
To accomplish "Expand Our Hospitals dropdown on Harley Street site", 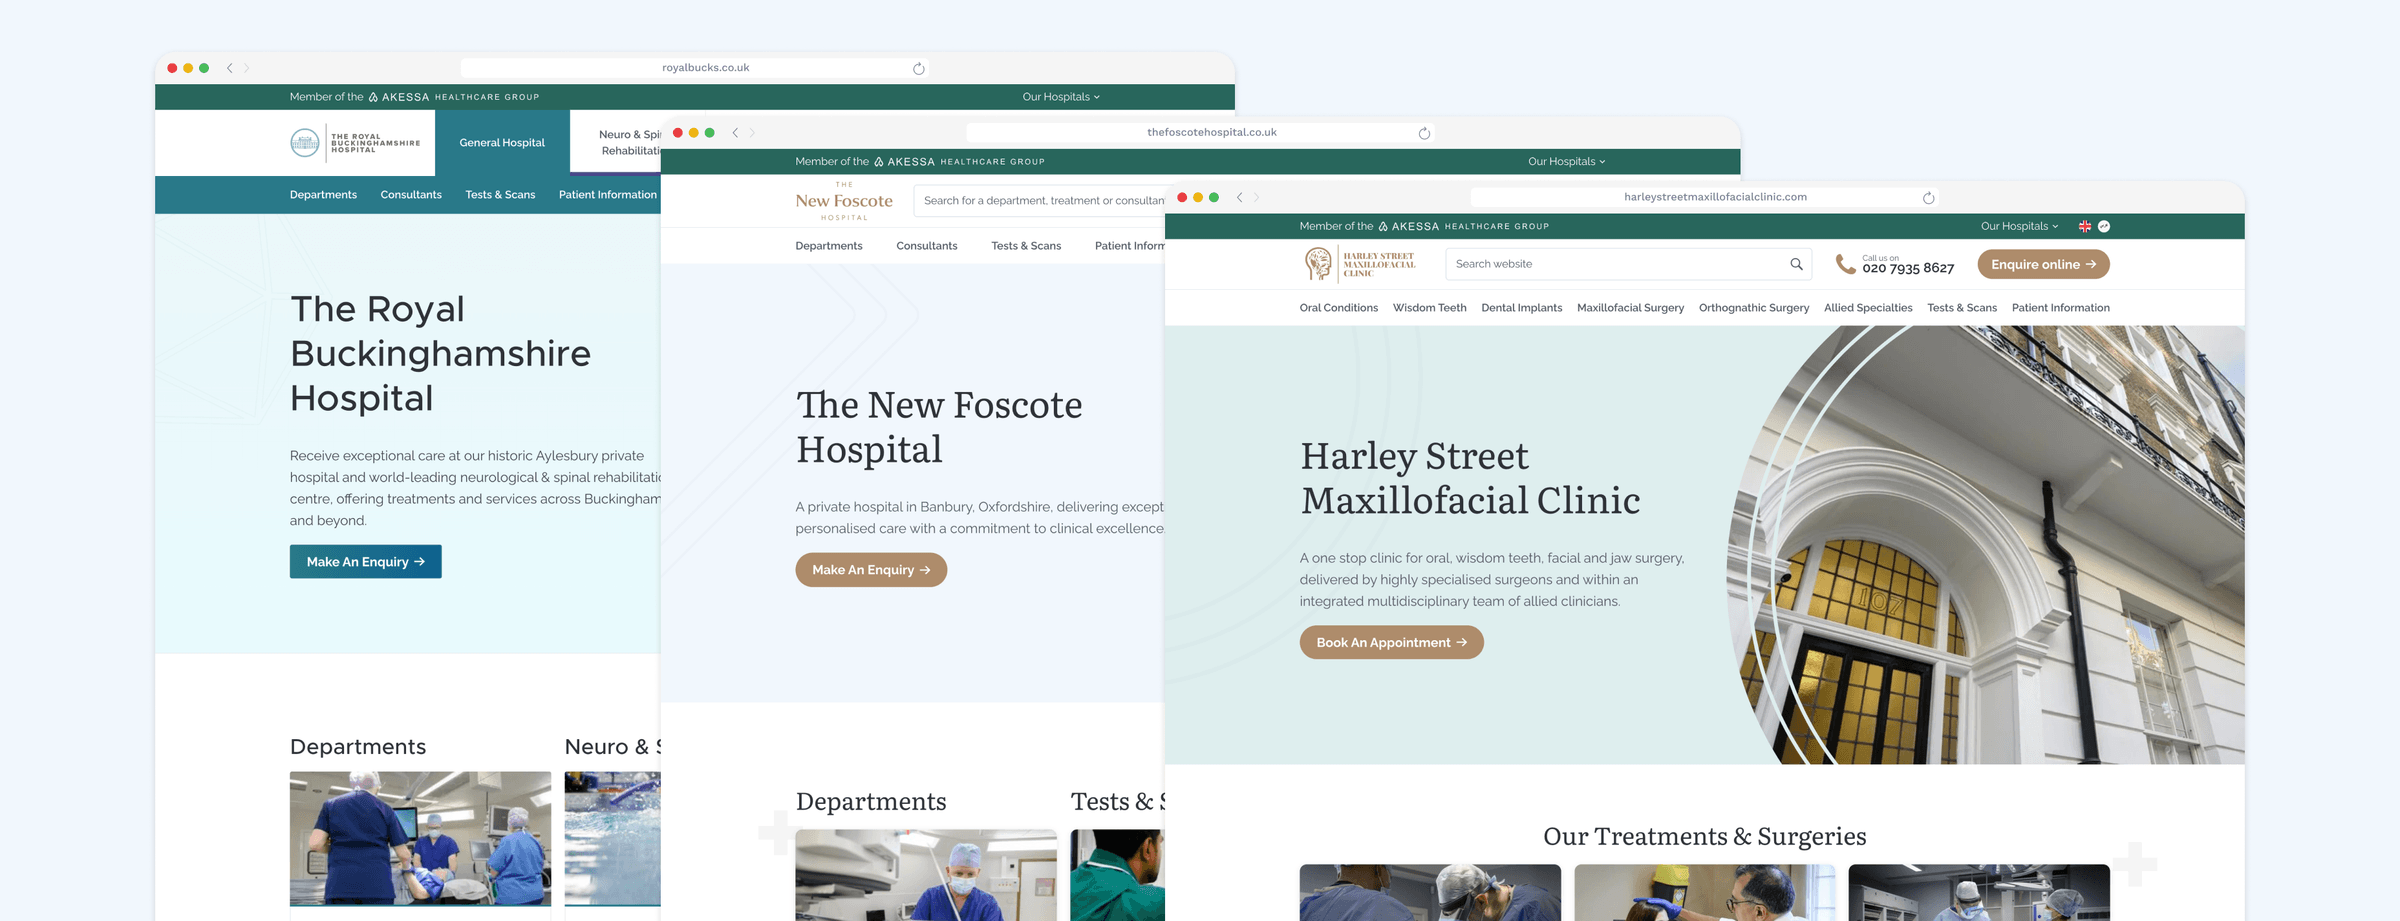I will click(x=2018, y=226).
